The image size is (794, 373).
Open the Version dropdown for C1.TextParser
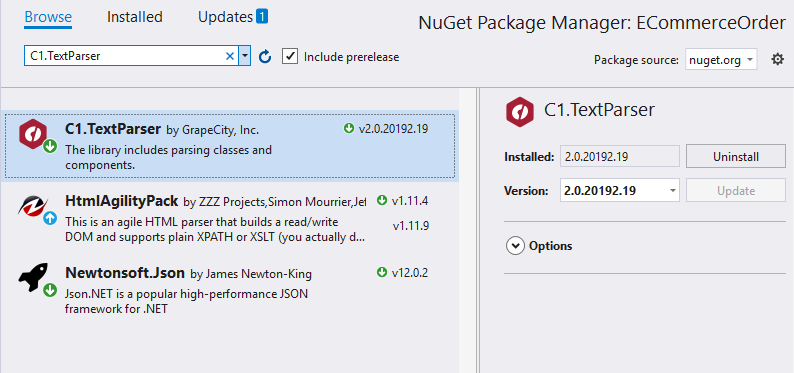pyautogui.click(x=620, y=191)
